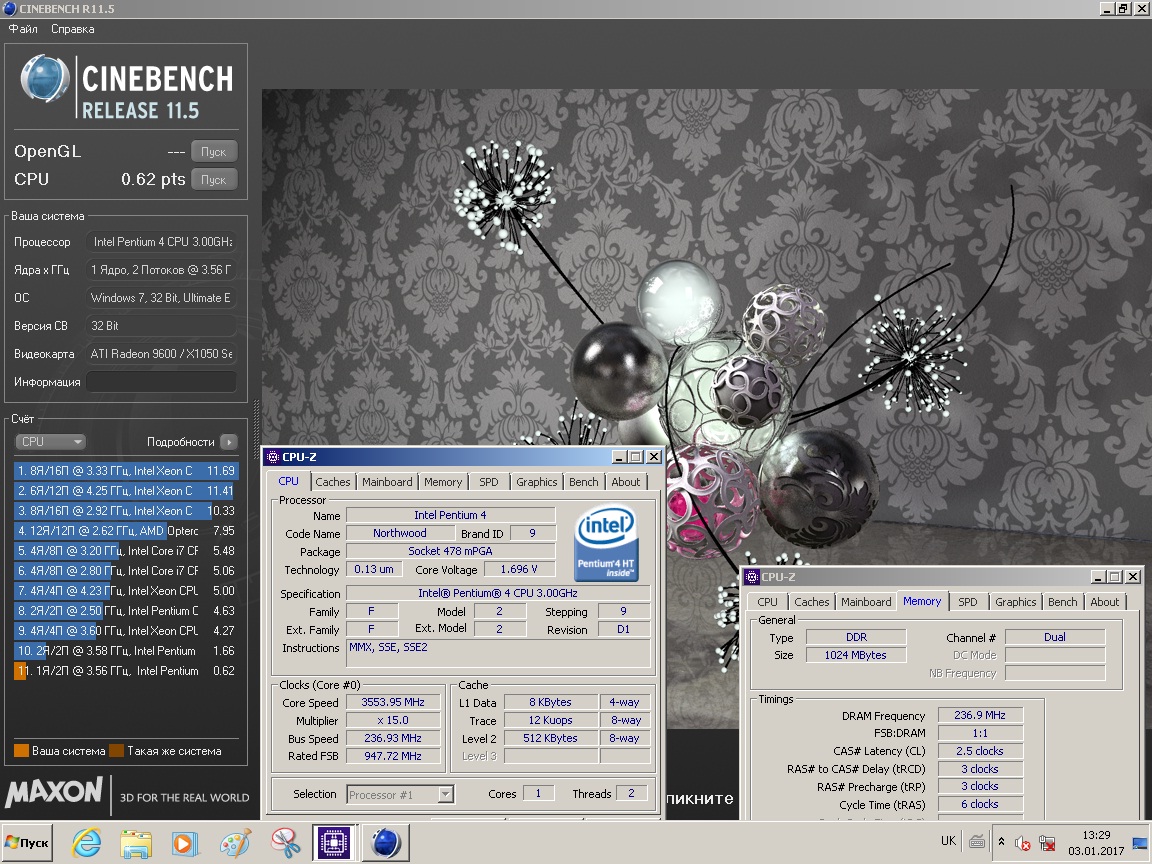1152x864 pixels.
Task: Click the Intel Pentium 4 HT logo
Action: (x=606, y=543)
